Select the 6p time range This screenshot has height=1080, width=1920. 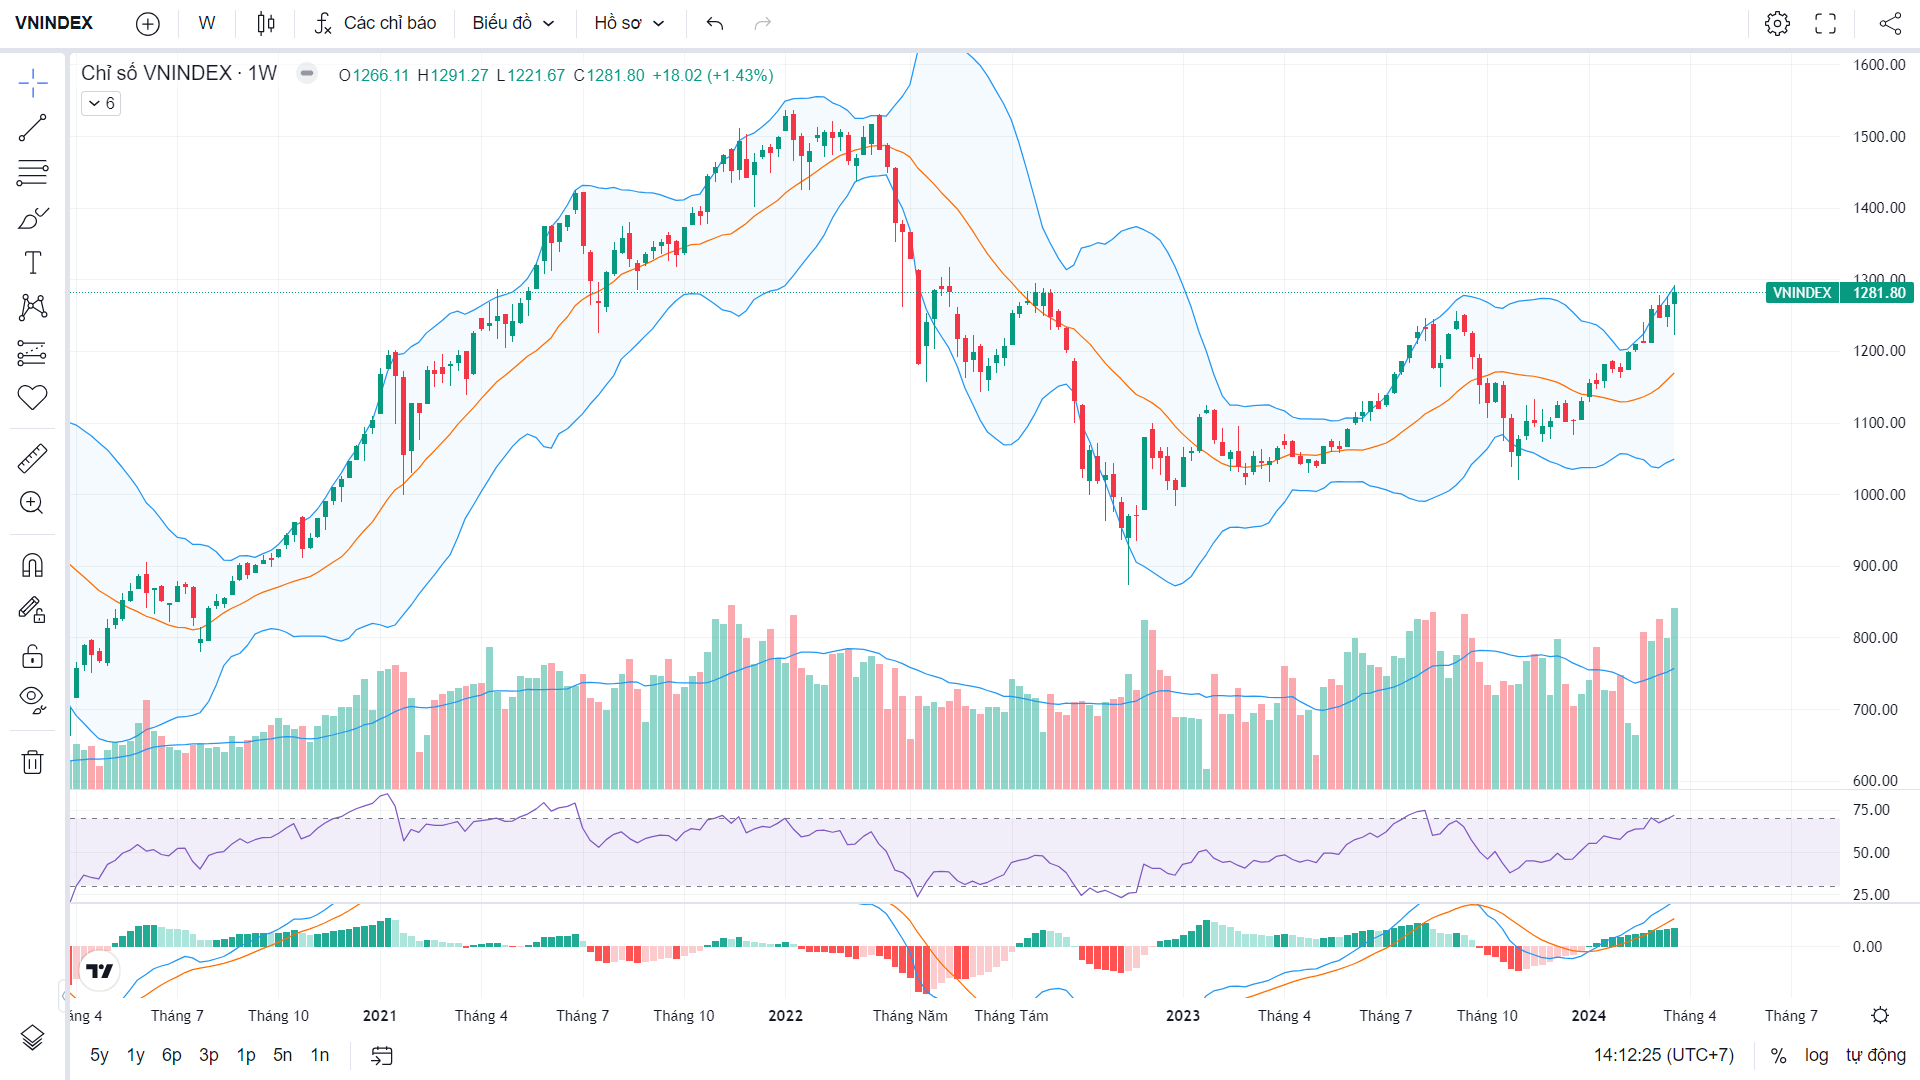click(172, 1056)
